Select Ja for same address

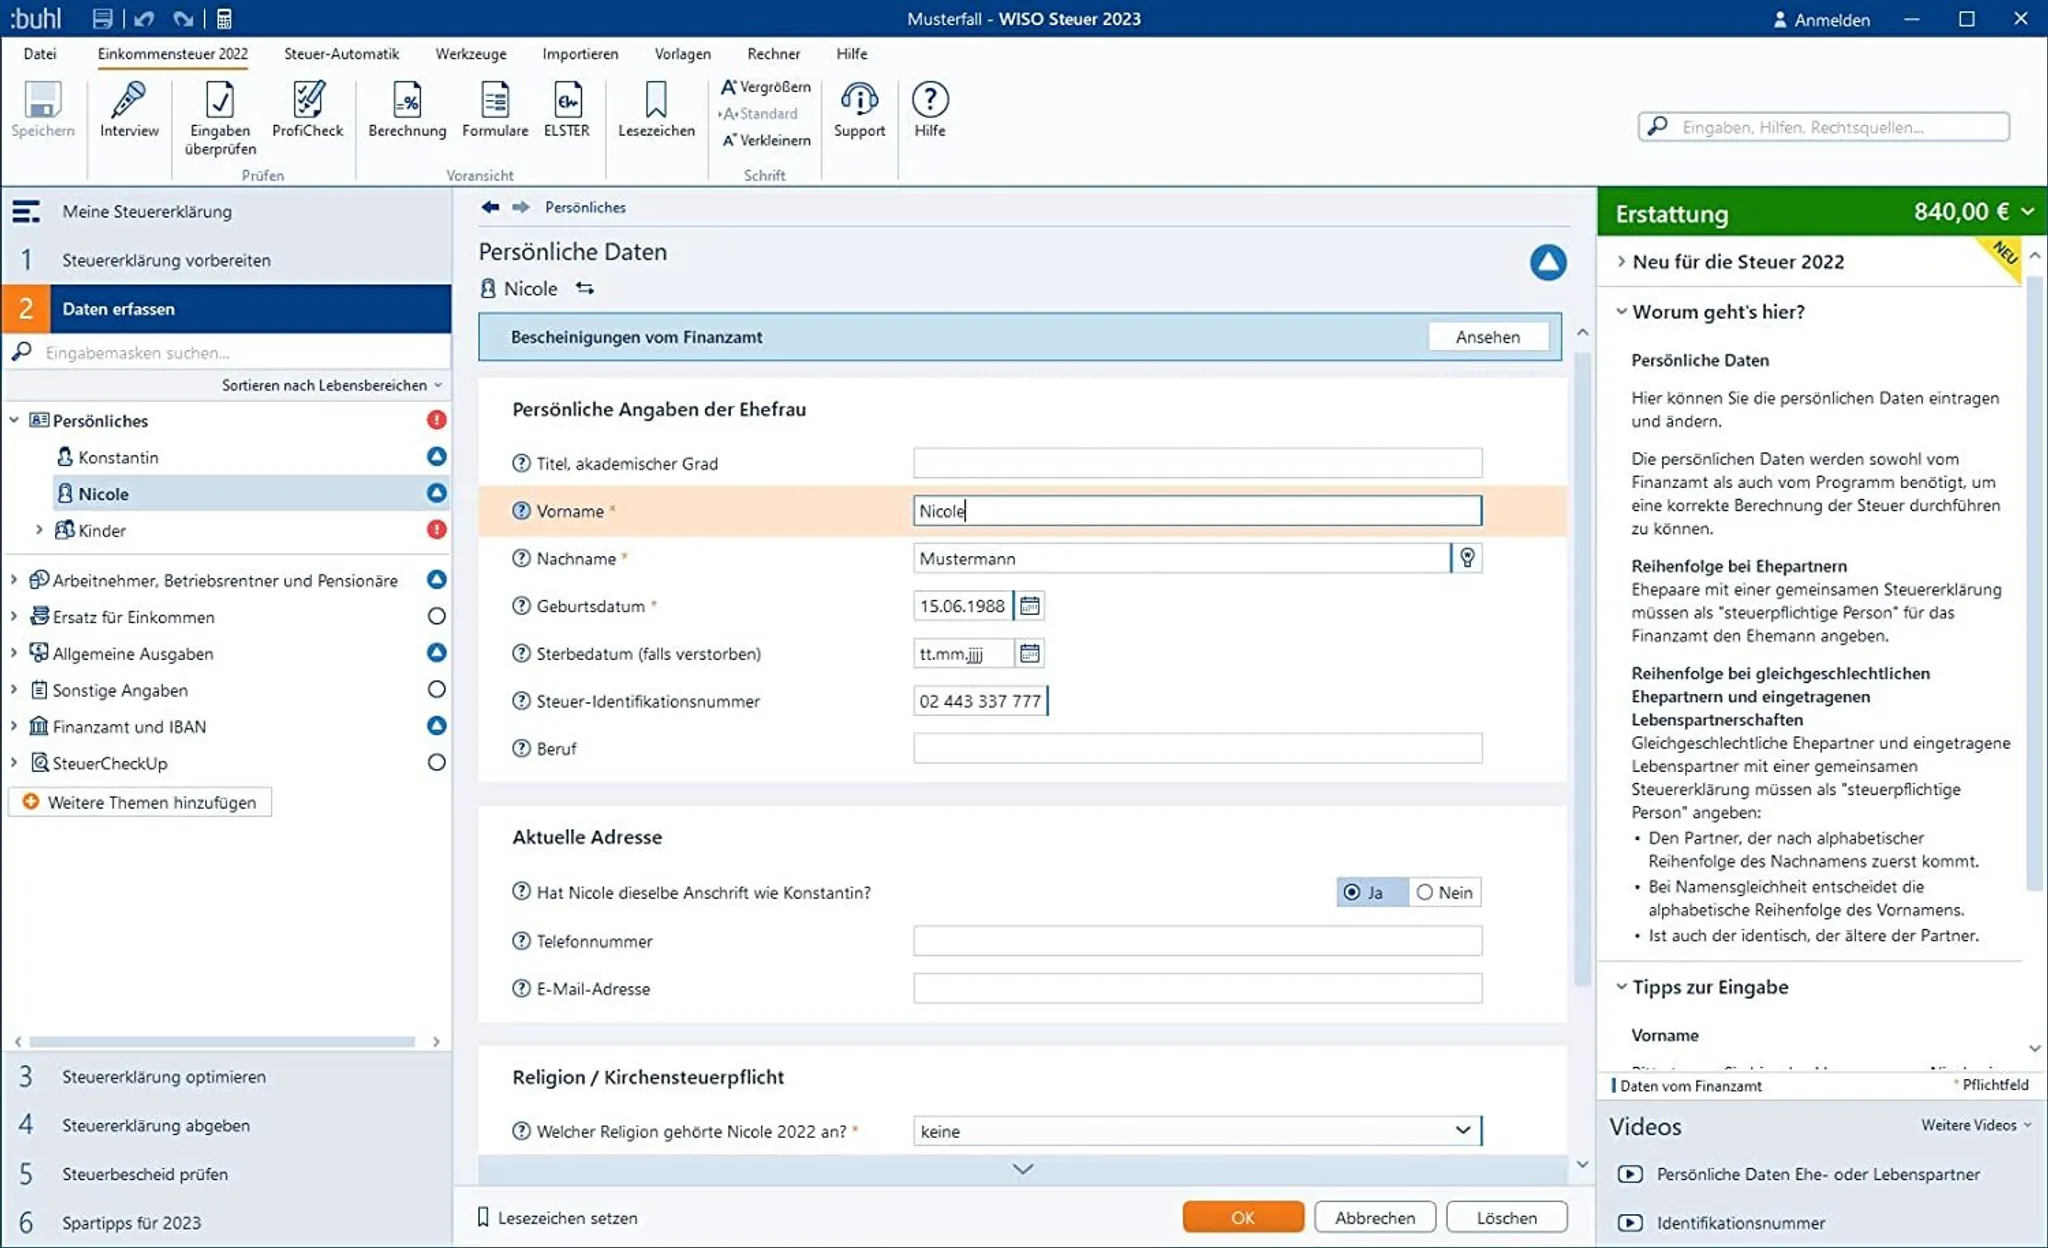point(1354,892)
